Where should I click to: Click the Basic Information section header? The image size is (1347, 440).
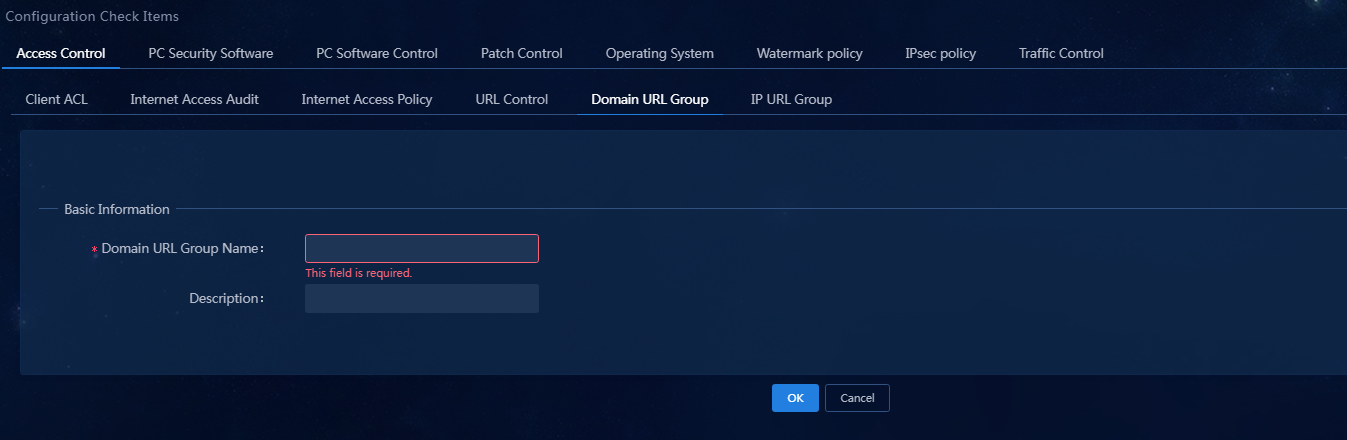(x=117, y=209)
